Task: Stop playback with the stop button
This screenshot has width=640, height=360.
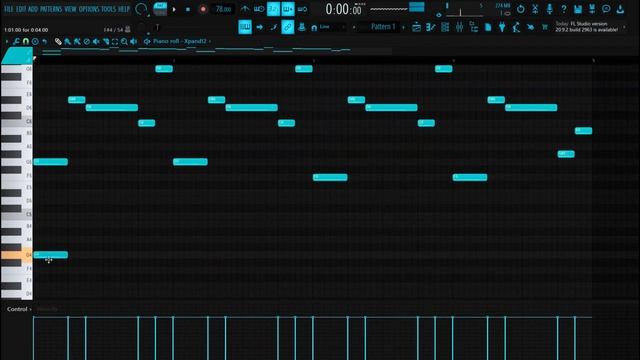Action: (188, 9)
